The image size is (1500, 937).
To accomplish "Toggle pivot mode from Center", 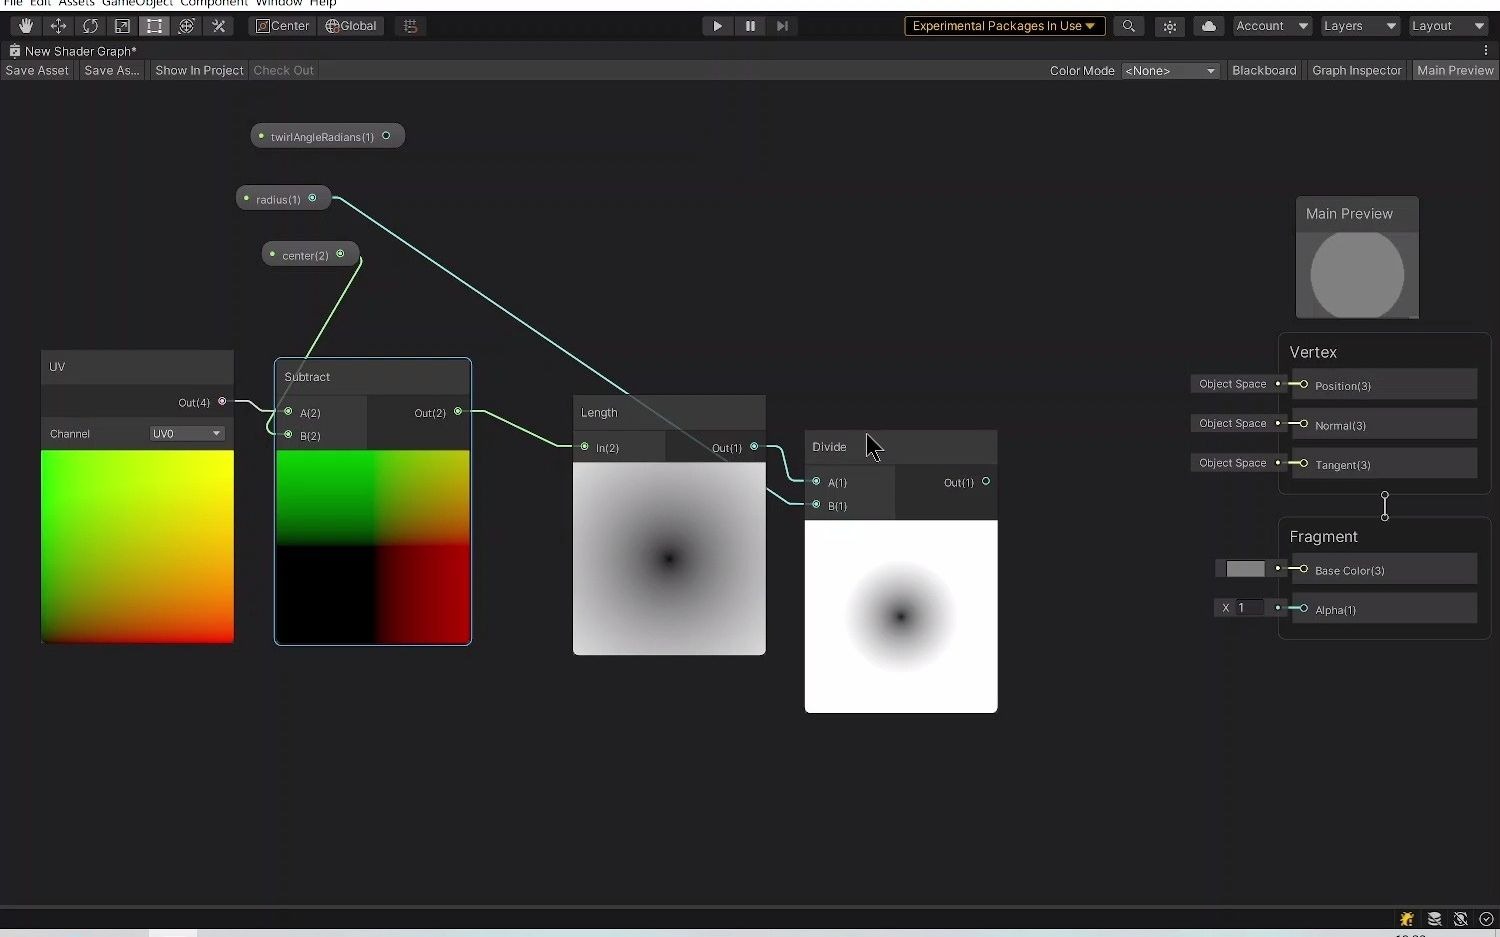I will (x=282, y=26).
